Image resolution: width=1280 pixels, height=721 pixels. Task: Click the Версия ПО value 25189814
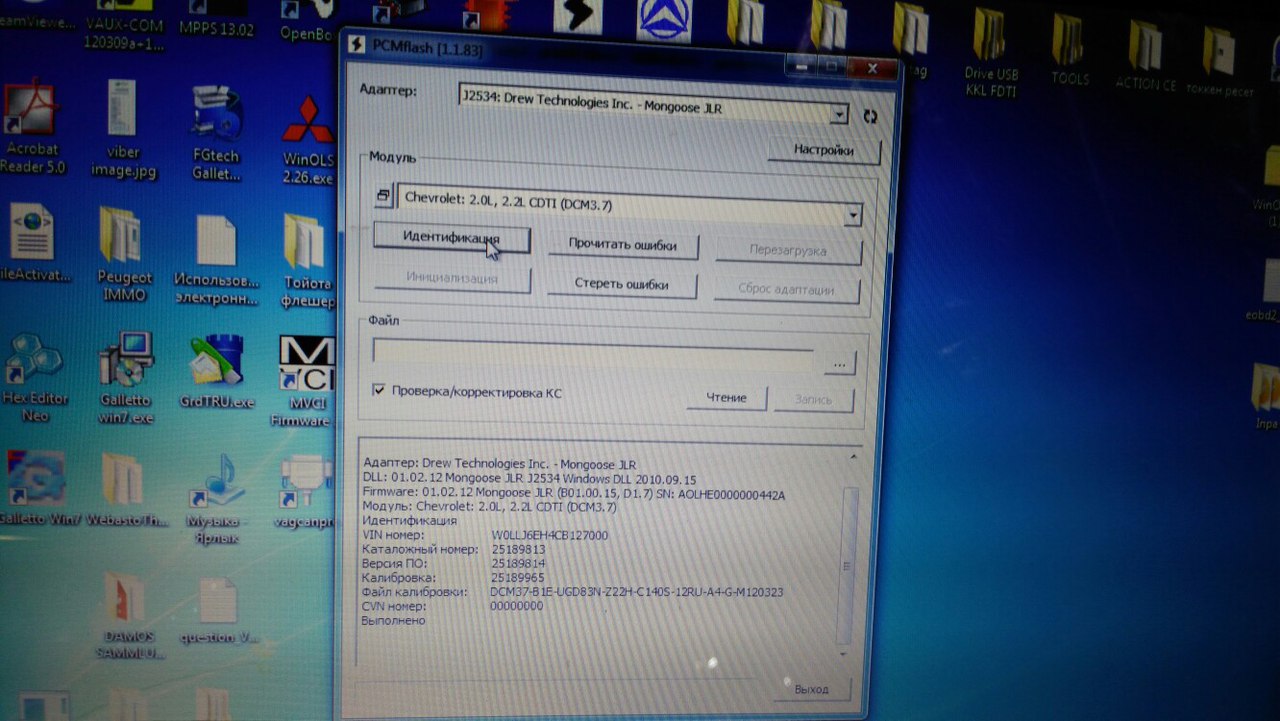(518, 563)
